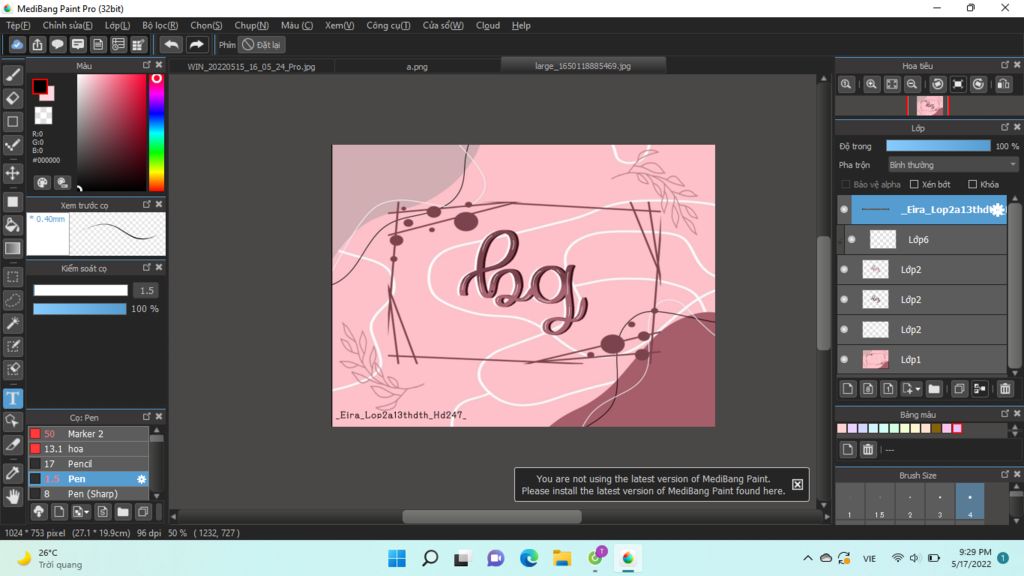Toggle visibility of _Eira_Lop2a13thd layer
The image size is (1024, 576).
click(844, 210)
